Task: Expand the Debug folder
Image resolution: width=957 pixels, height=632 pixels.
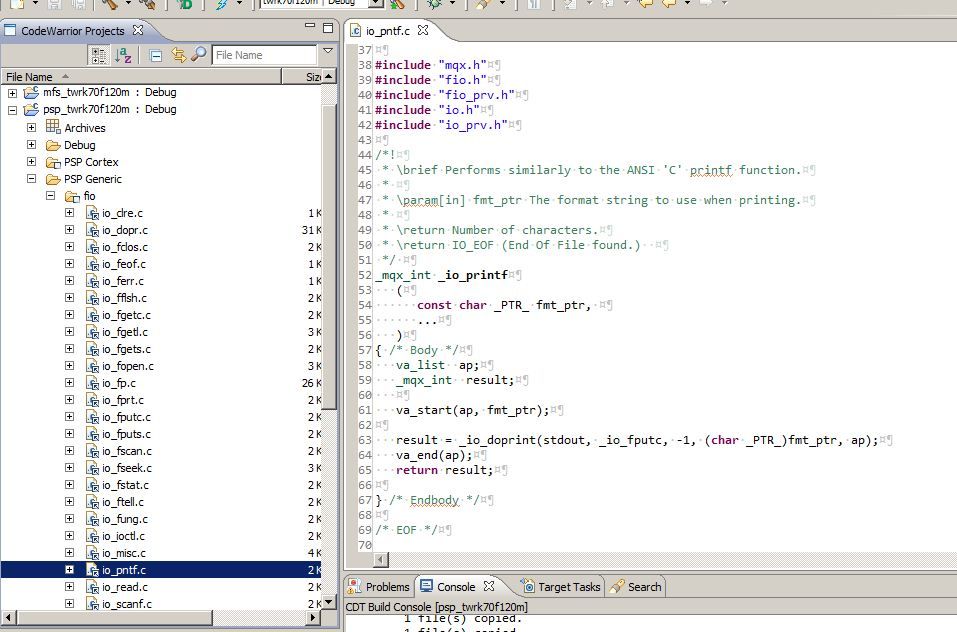Action: pos(31,145)
